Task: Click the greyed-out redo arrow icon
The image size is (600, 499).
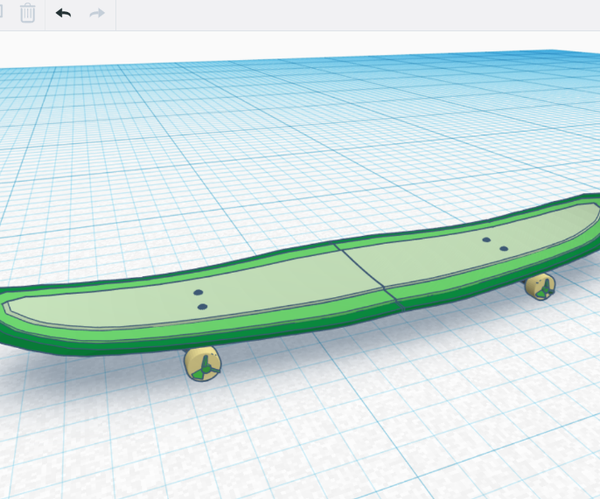Action: pyautogui.click(x=97, y=13)
